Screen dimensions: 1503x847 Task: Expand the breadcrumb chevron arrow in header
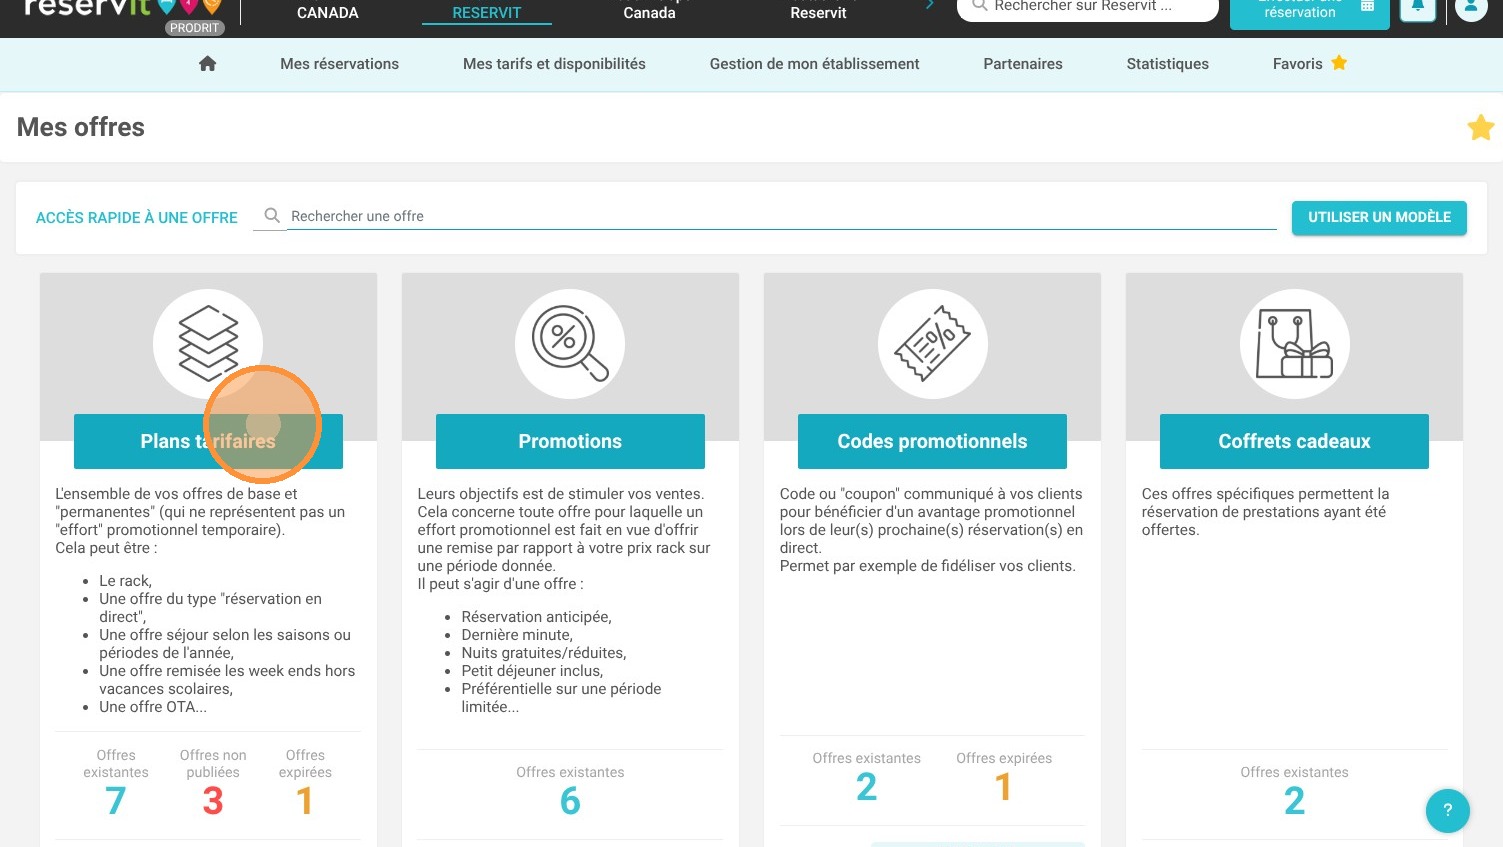click(x=930, y=6)
